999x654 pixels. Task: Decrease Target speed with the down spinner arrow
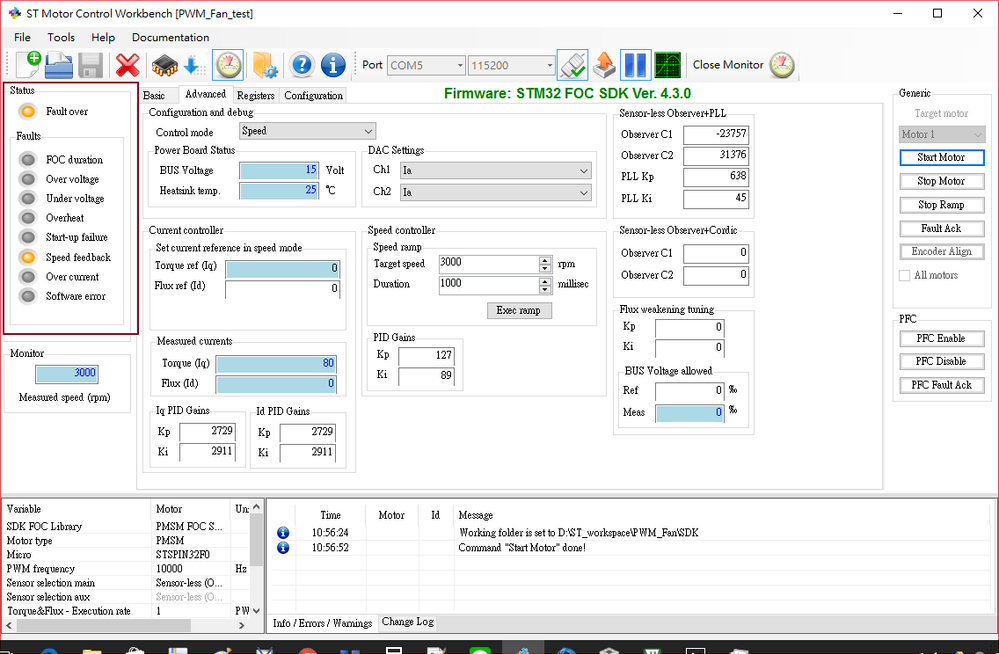(545, 268)
